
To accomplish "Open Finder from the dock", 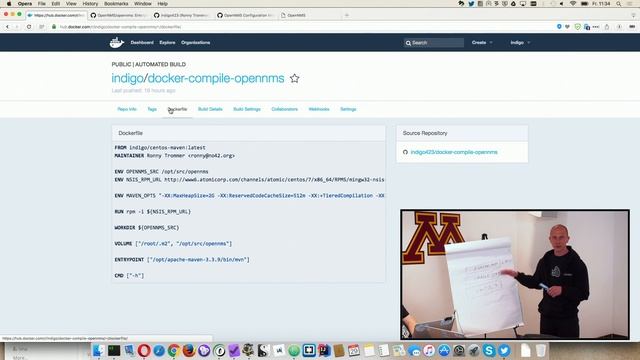I will (98, 351).
